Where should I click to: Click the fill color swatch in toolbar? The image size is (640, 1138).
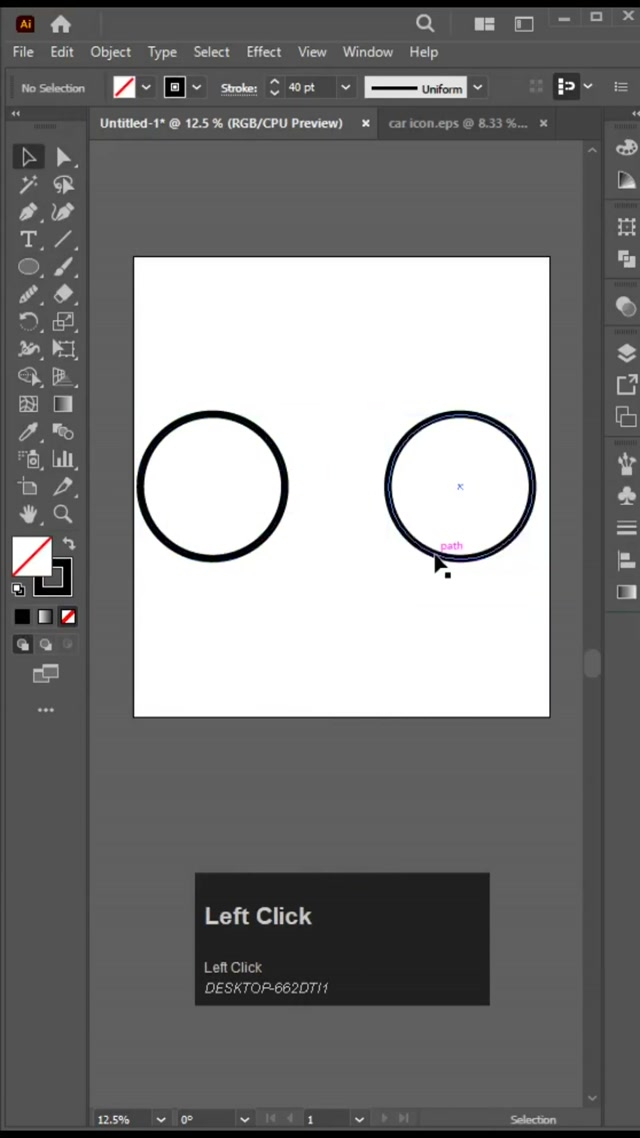tap(31, 557)
